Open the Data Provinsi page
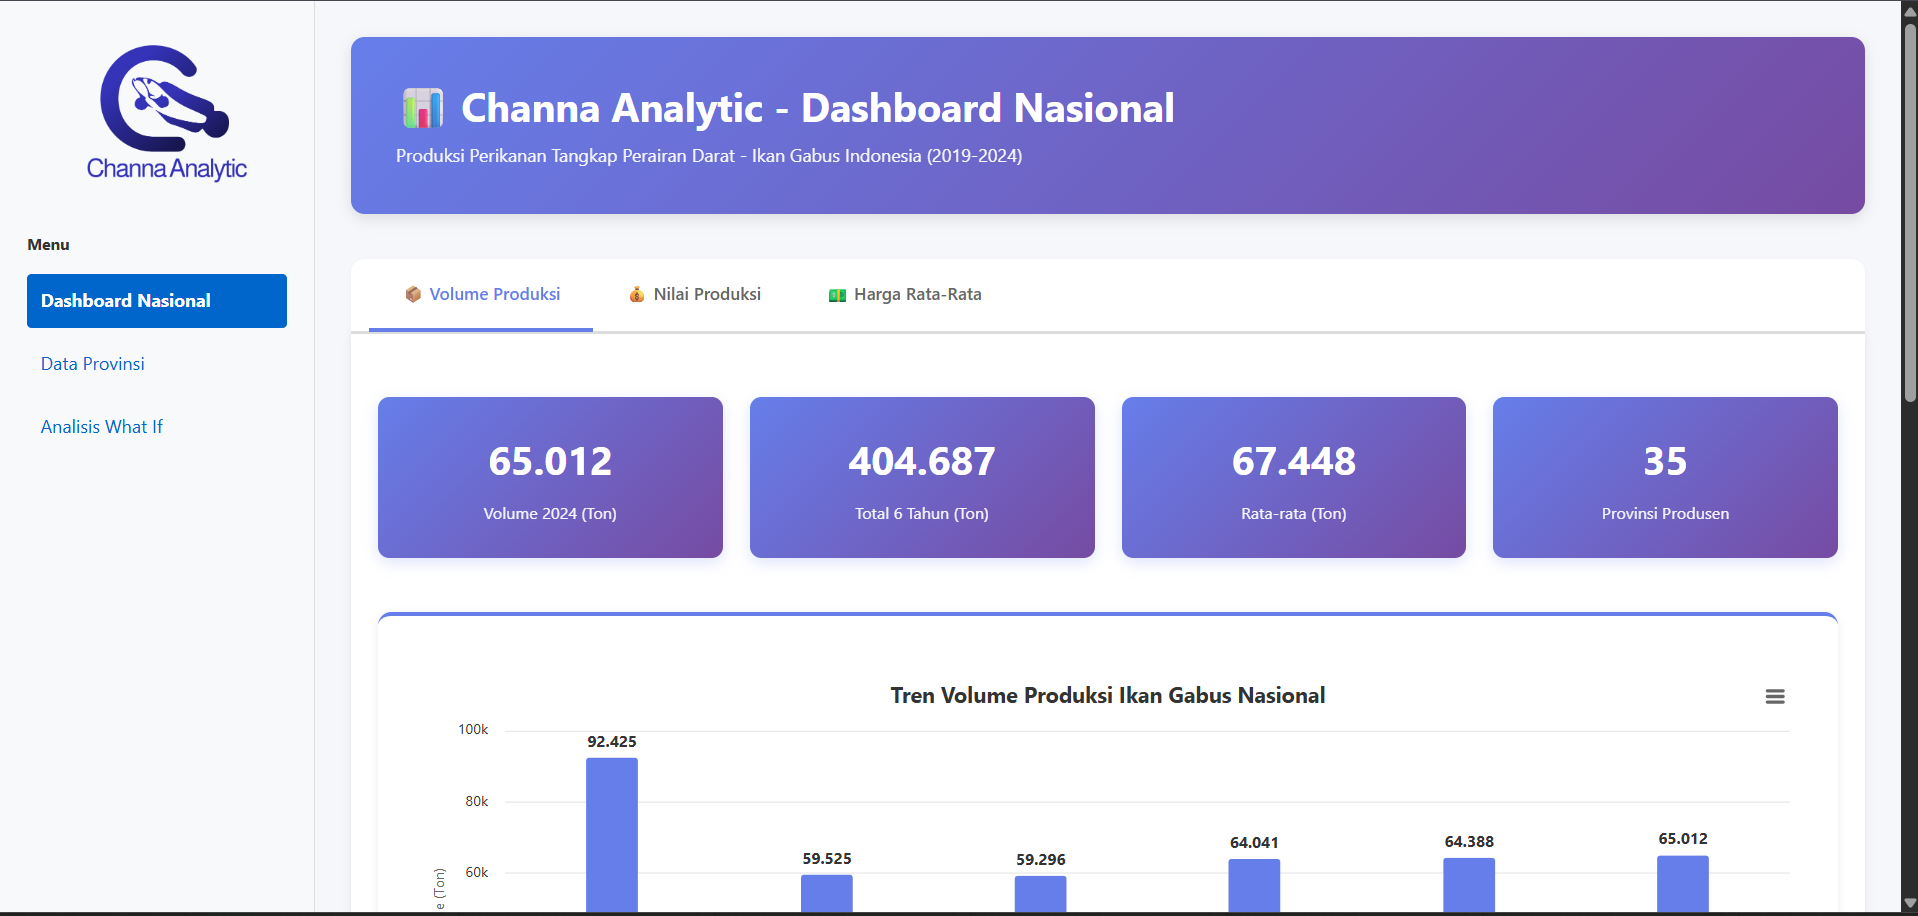The image size is (1918, 916). 92,363
